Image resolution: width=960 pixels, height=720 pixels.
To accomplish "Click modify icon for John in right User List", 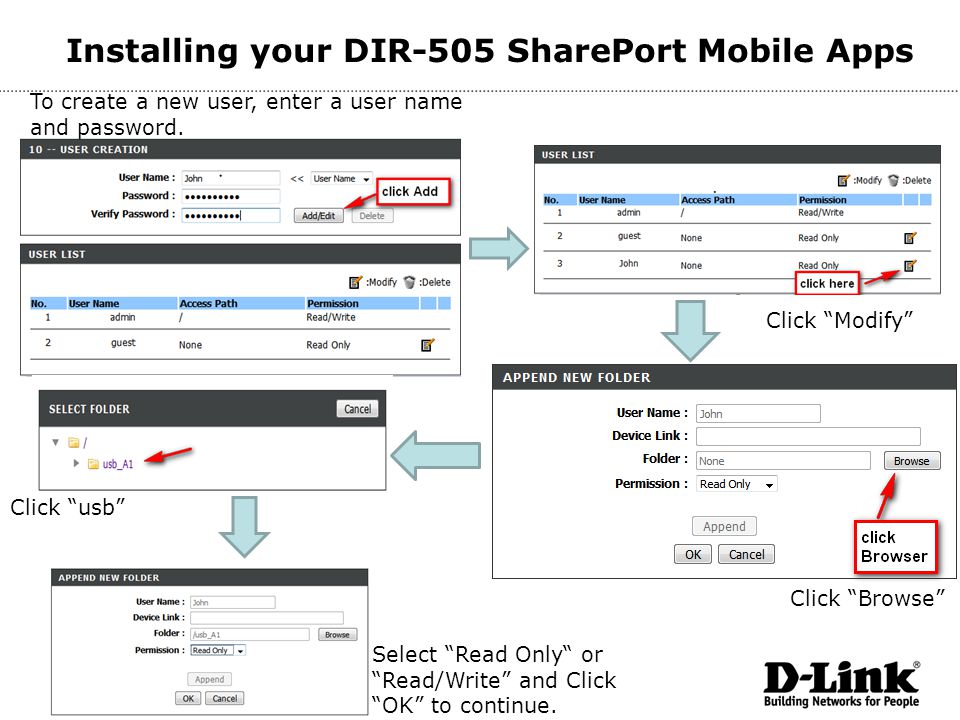I will [x=910, y=265].
